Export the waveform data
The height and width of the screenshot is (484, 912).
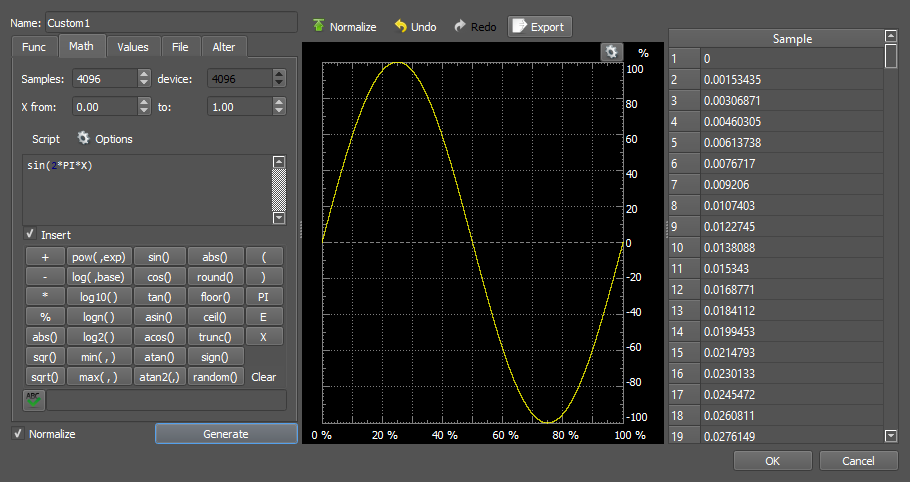(539, 27)
